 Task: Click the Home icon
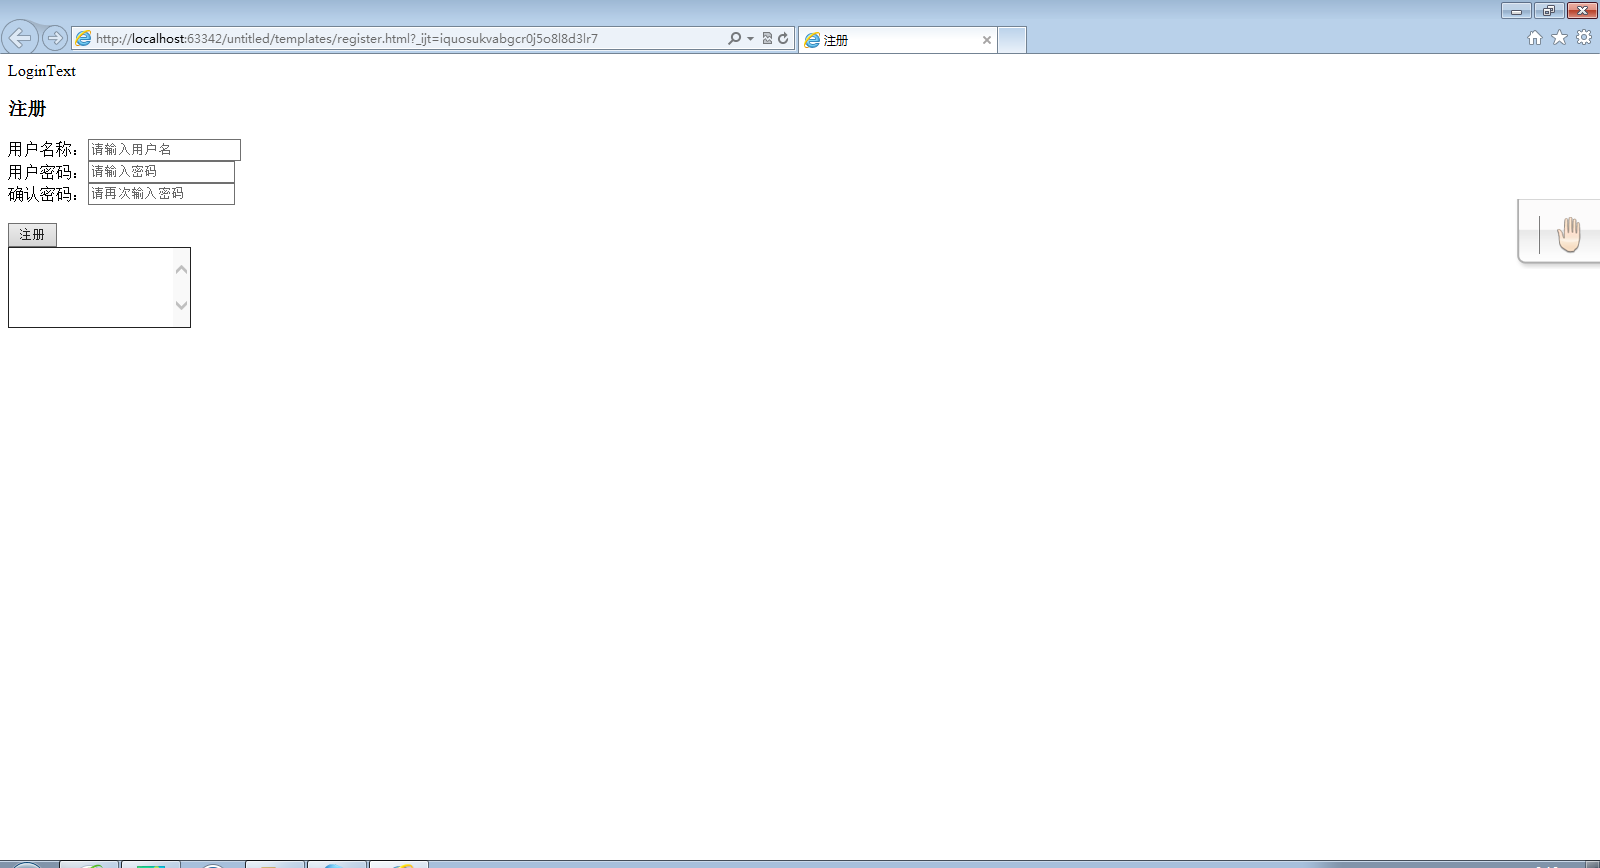[x=1535, y=38]
